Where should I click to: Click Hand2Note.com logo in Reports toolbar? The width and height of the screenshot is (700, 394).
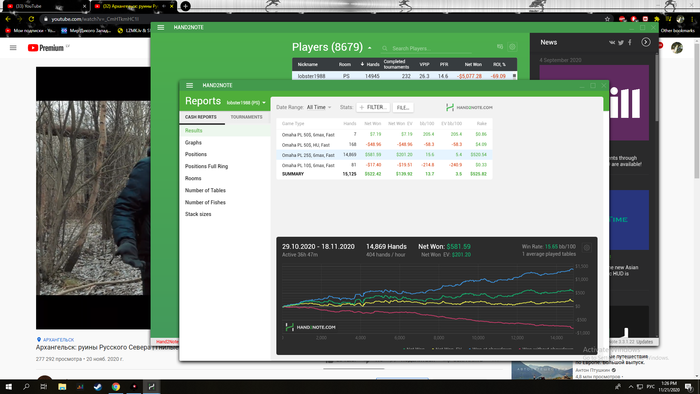tap(469, 108)
